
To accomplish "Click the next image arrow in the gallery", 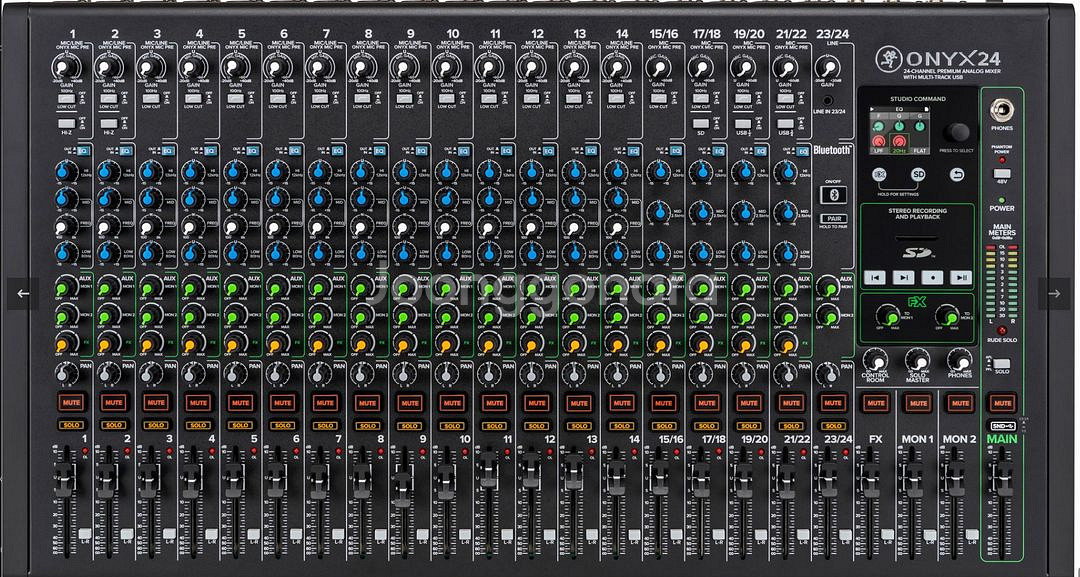I will coord(1055,293).
